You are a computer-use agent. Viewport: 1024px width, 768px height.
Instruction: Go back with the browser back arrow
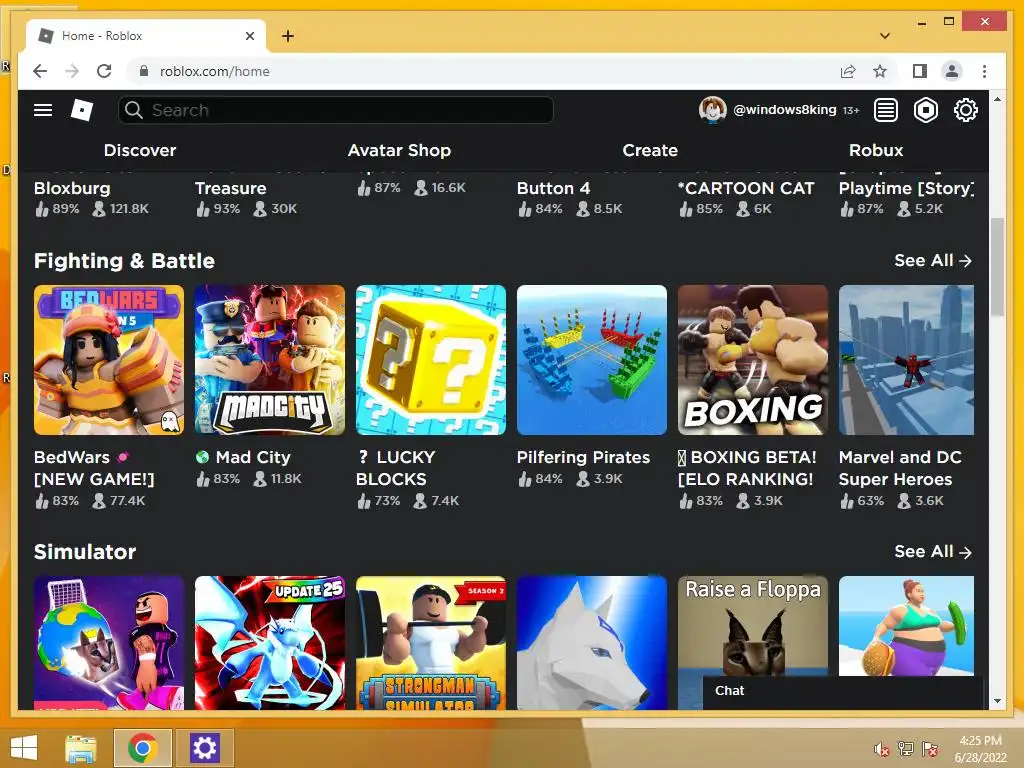click(x=40, y=71)
